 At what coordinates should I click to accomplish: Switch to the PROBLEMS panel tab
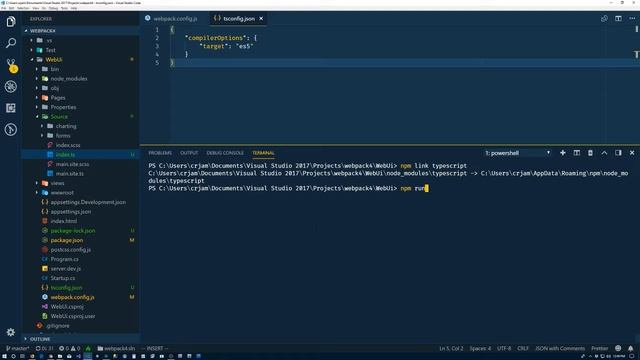tap(160, 153)
